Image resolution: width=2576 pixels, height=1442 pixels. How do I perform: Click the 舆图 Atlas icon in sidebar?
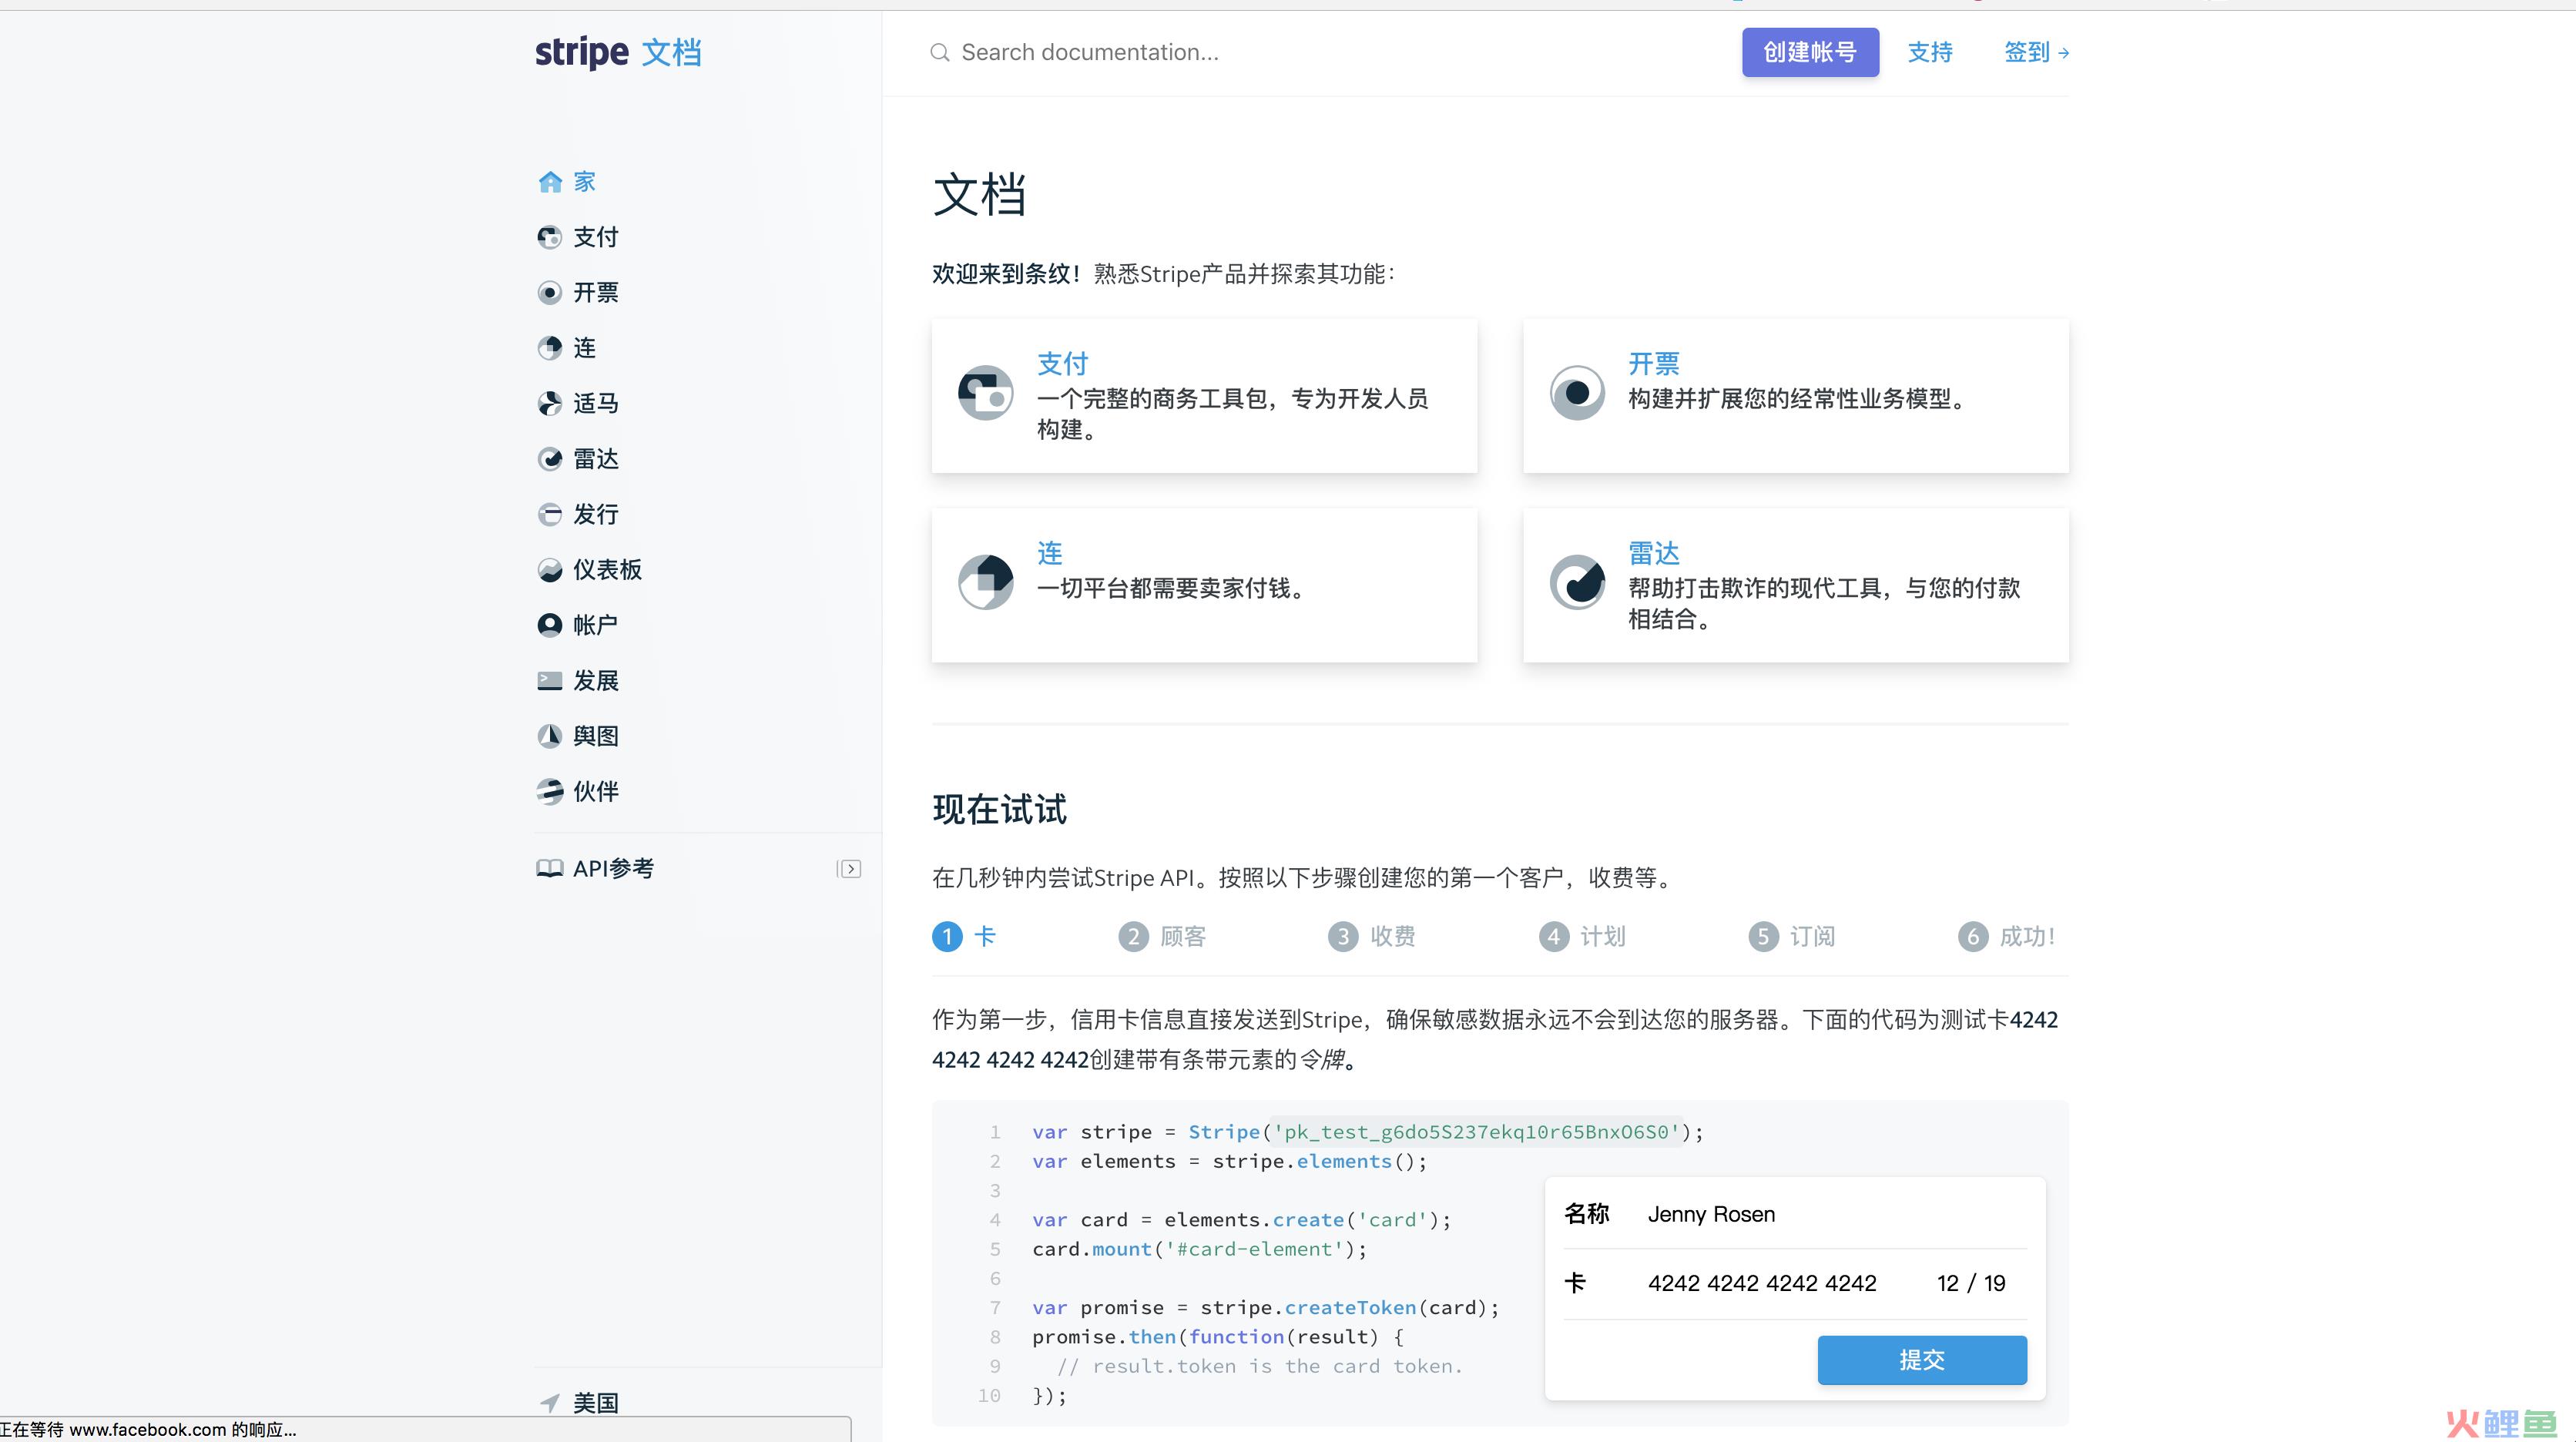550,736
